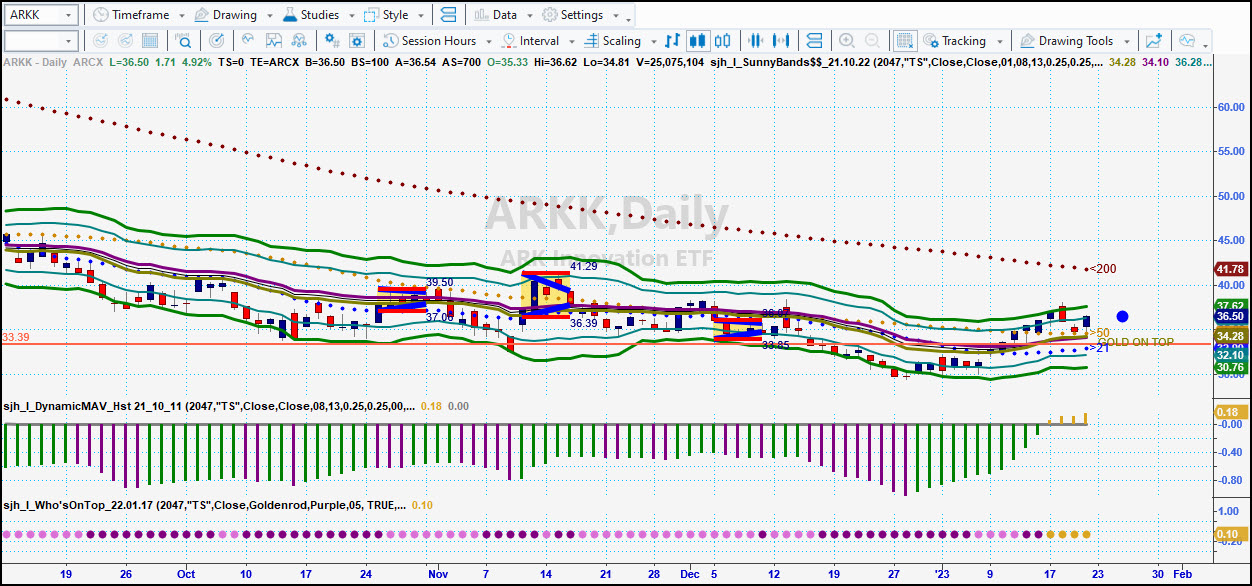Open the Settings menu
This screenshot has width=1252, height=586.
[580, 15]
